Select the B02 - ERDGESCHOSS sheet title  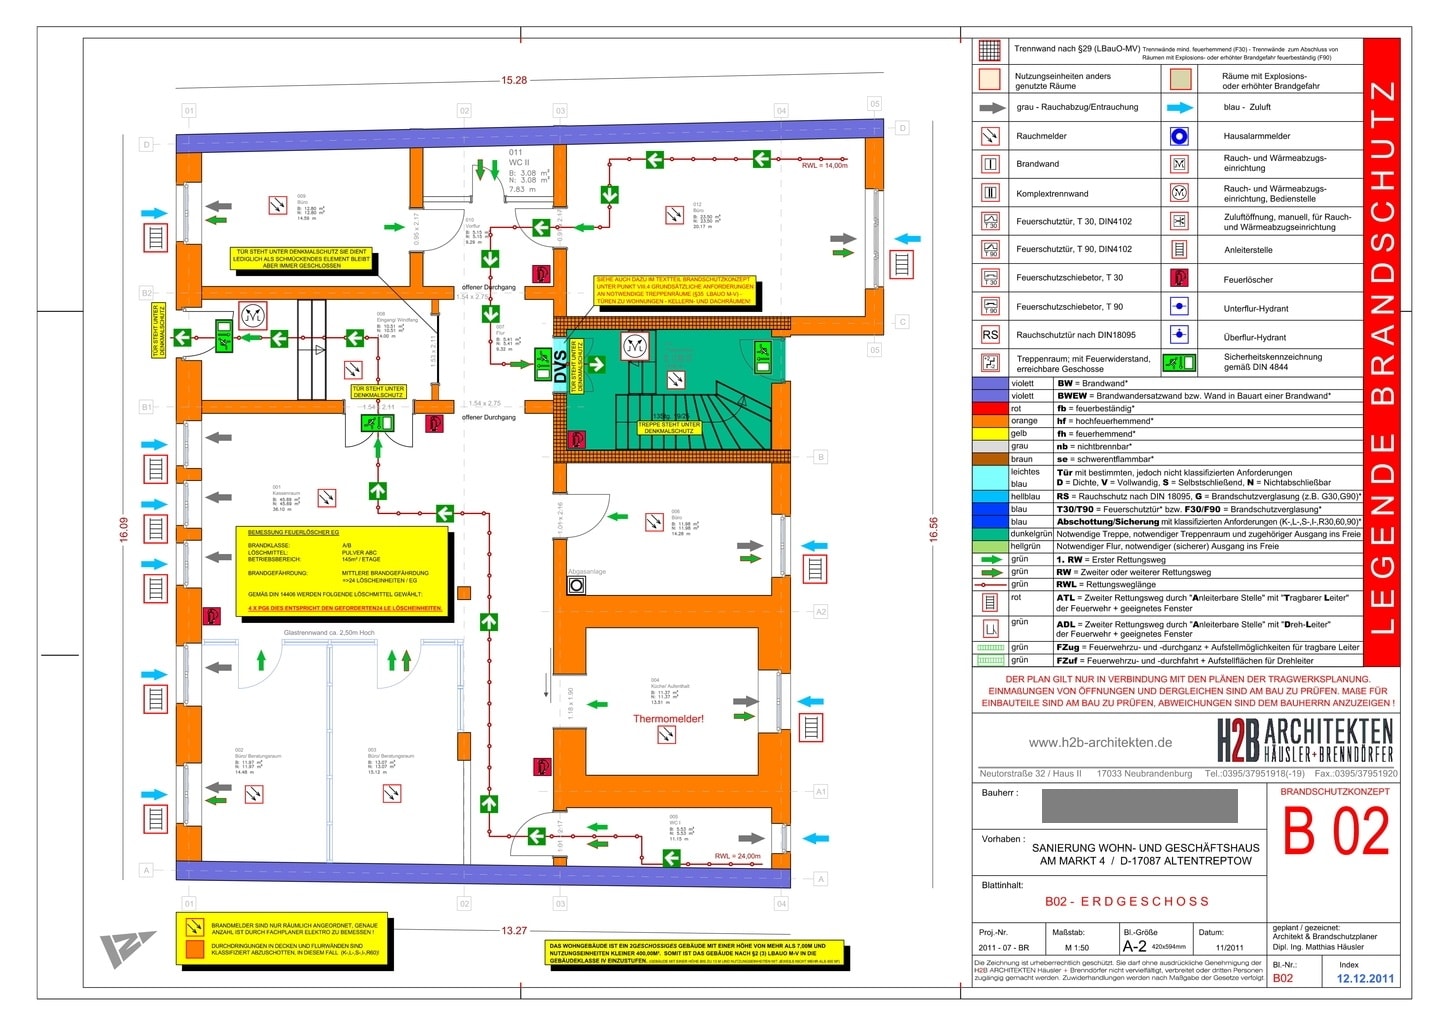pyautogui.click(x=1127, y=901)
